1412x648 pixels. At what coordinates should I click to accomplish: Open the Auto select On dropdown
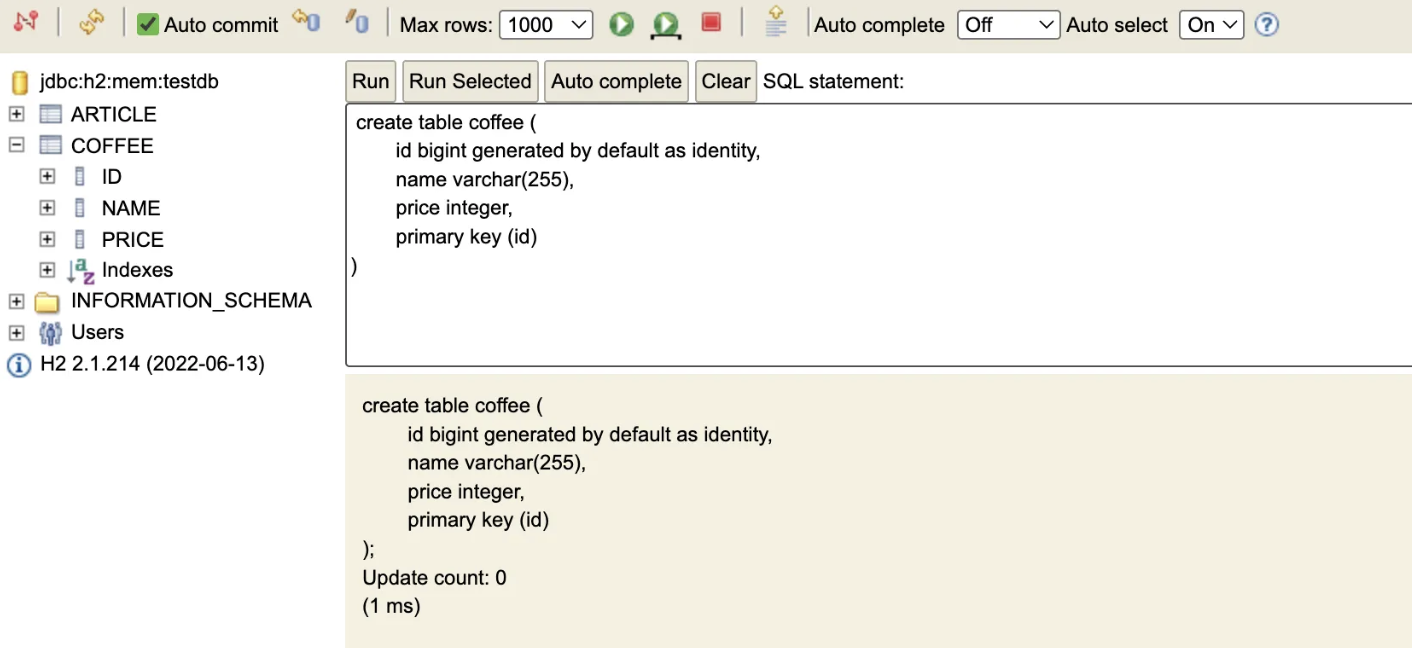coord(1212,25)
